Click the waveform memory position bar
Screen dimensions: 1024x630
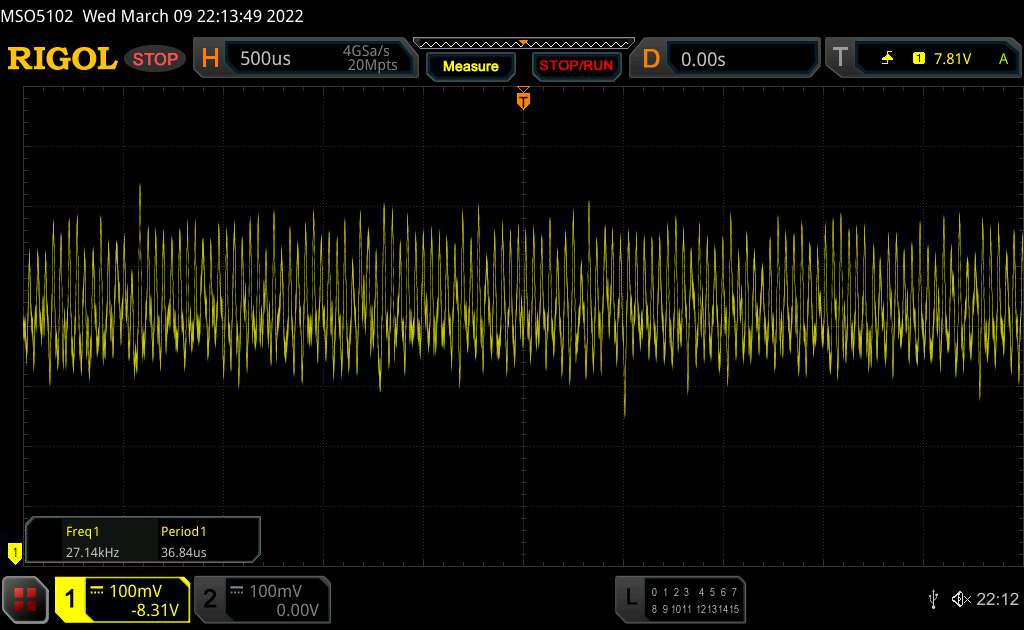click(524, 44)
